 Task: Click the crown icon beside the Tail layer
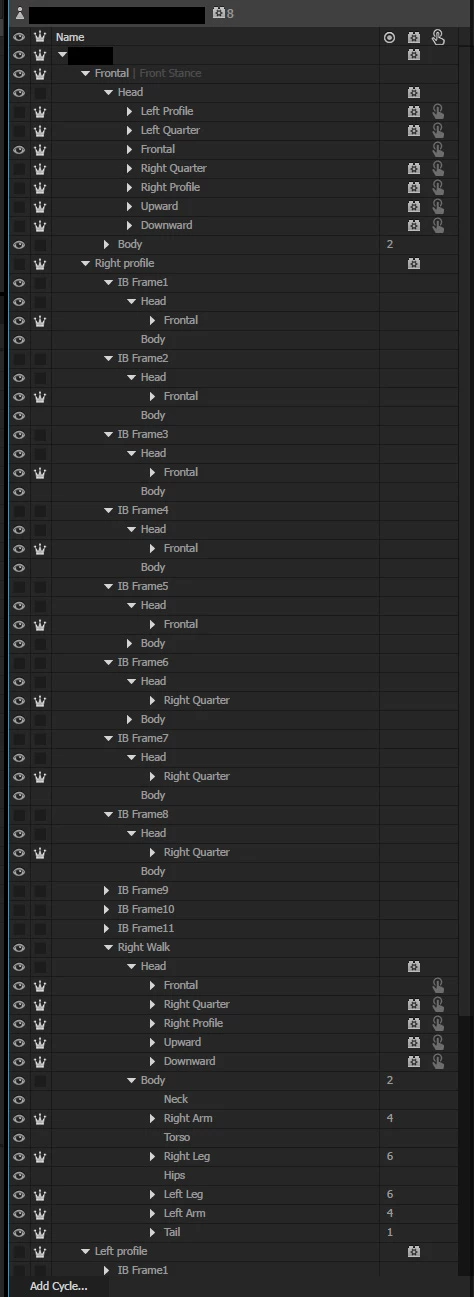click(40, 1232)
